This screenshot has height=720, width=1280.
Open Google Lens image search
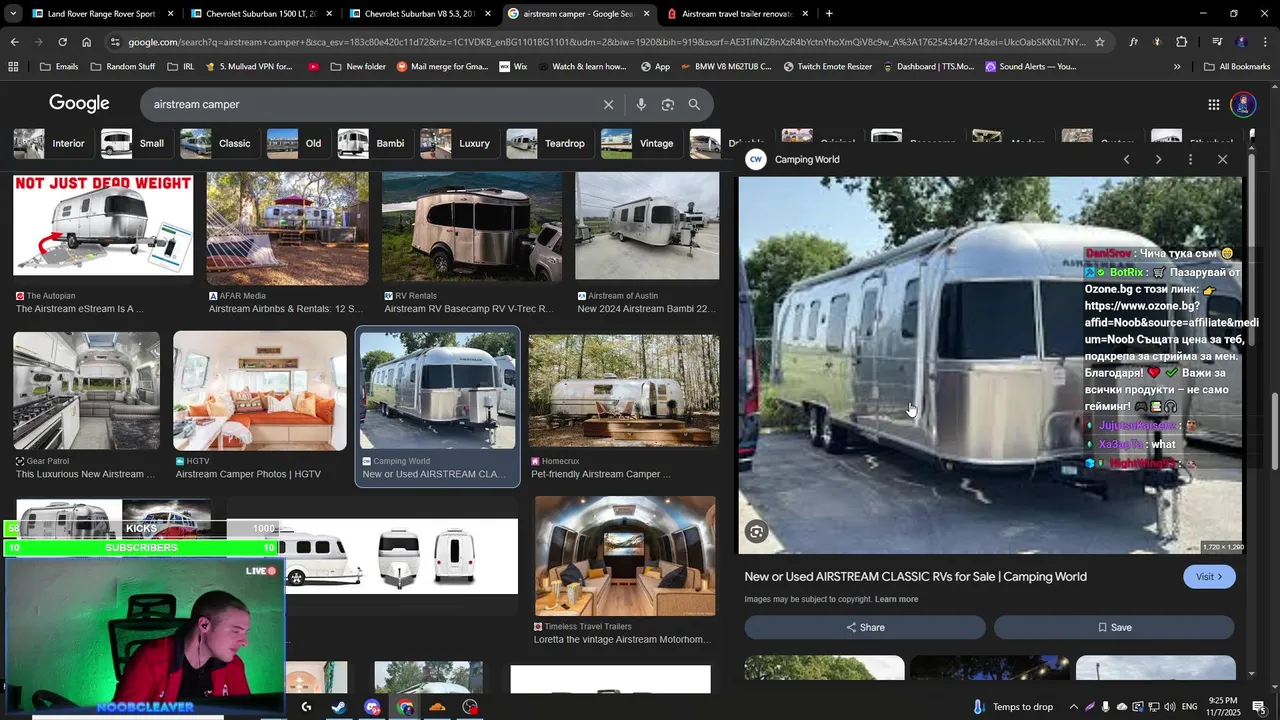click(x=668, y=104)
